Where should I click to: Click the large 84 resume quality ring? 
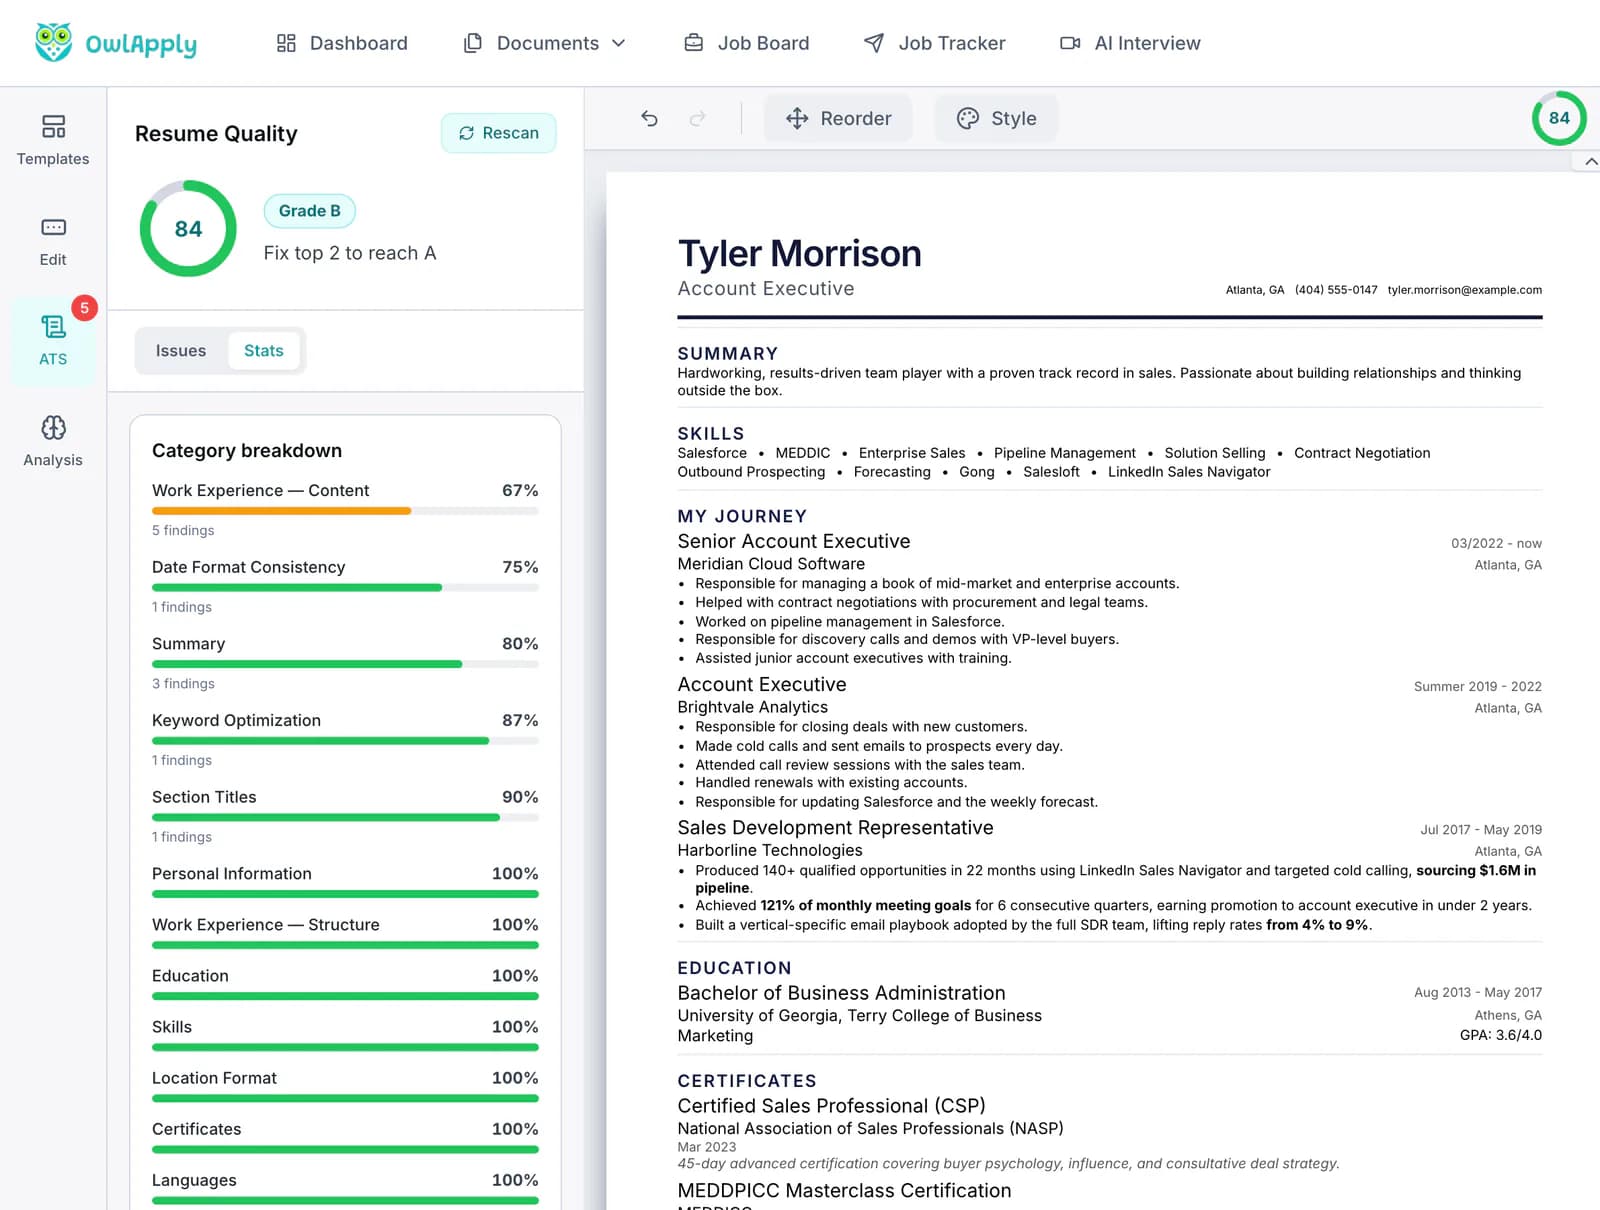[188, 228]
